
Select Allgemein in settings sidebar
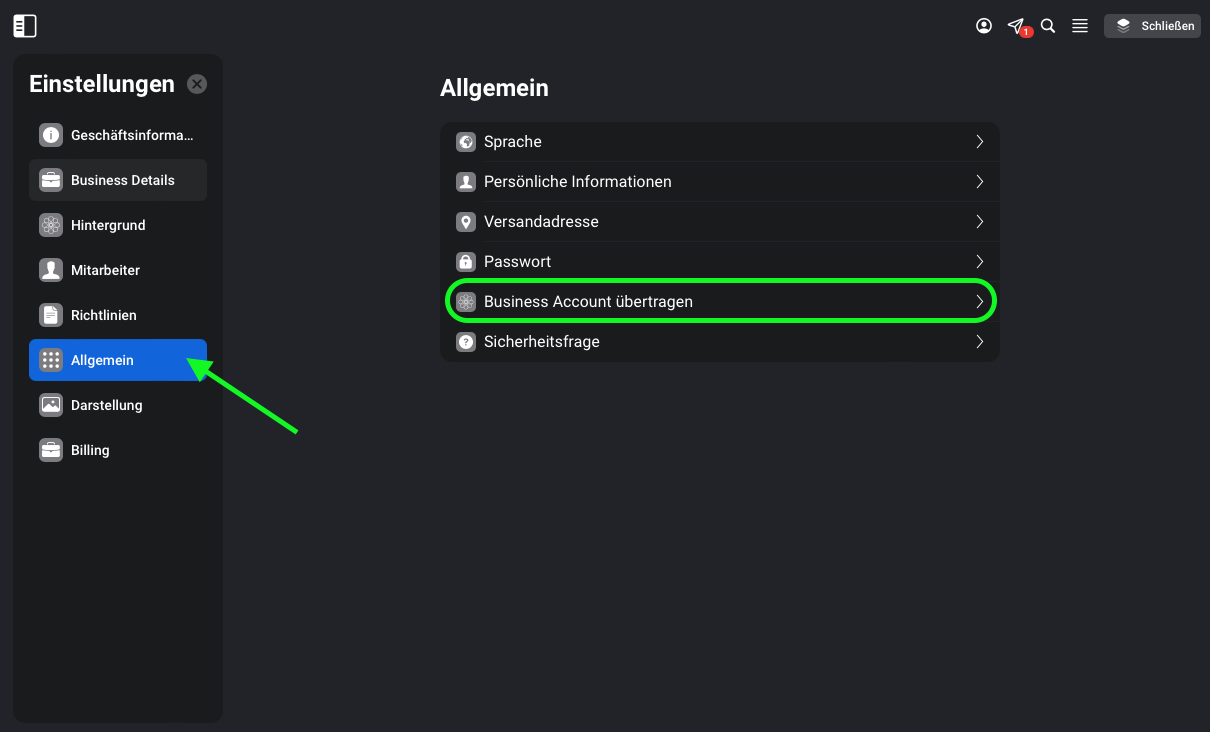point(118,360)
